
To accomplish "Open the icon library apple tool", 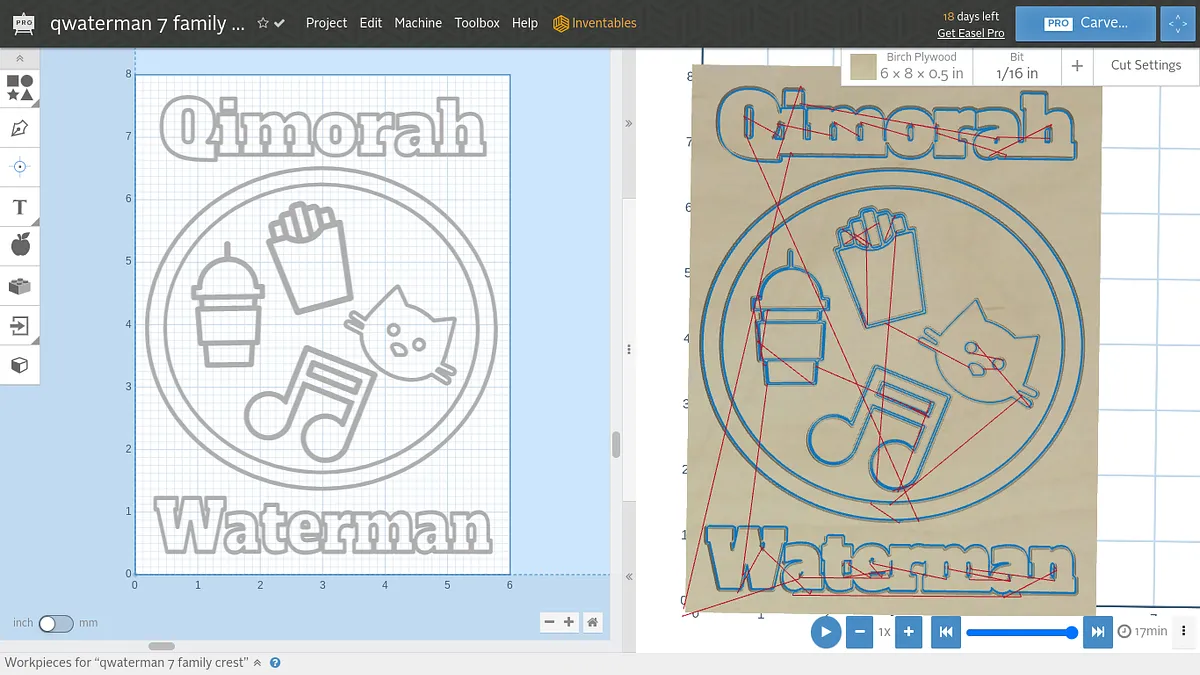I will 20,244.
